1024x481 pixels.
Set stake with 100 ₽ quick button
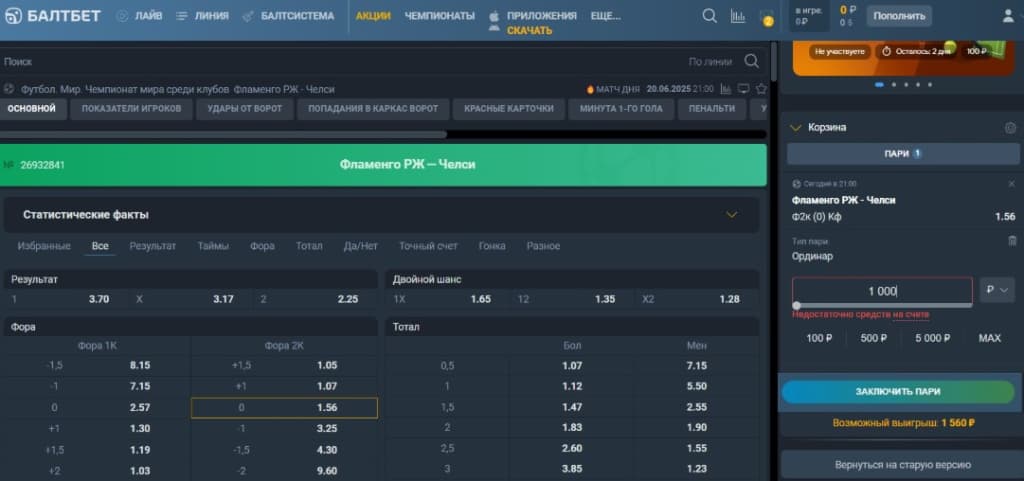click(818, 338)
